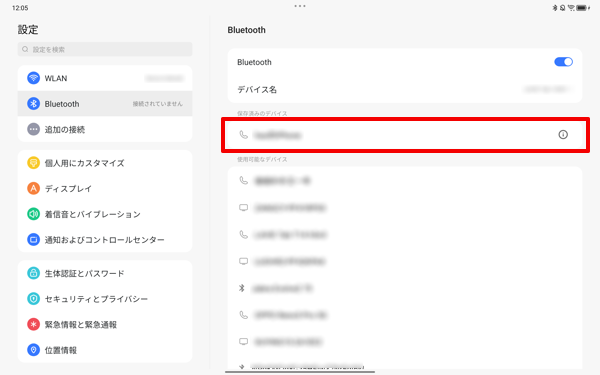The height and width of the screenshot is (375, 600).
Task: Open 個人用にカスタマイズ settings
Action: click(105, 163)
